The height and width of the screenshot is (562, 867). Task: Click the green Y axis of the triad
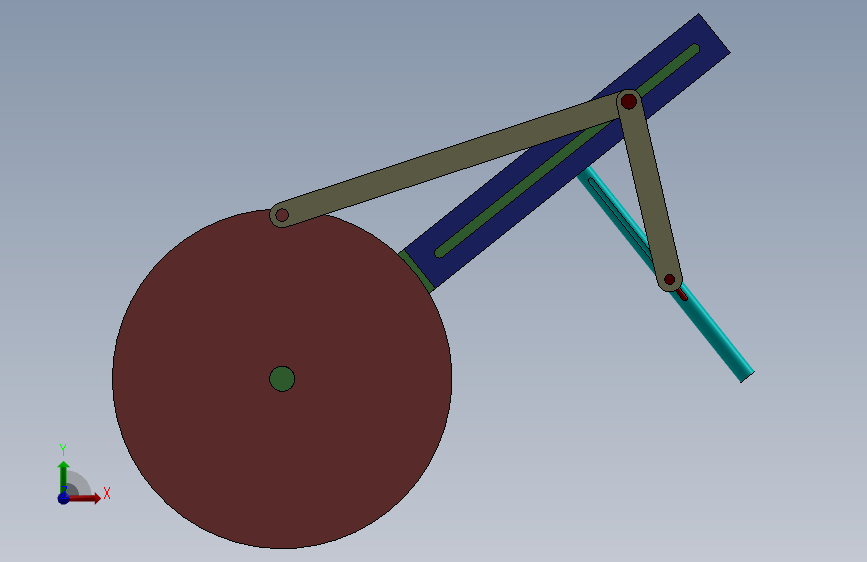(x=63, y=476)
